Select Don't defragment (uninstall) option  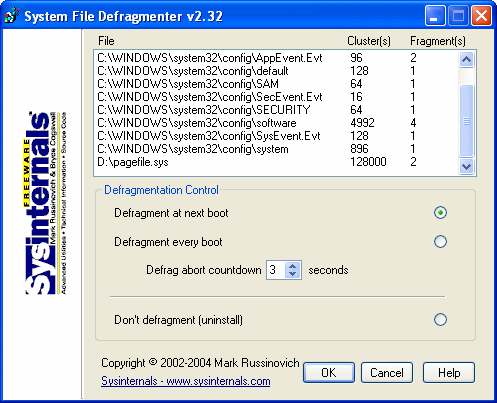tap(440, 319)
